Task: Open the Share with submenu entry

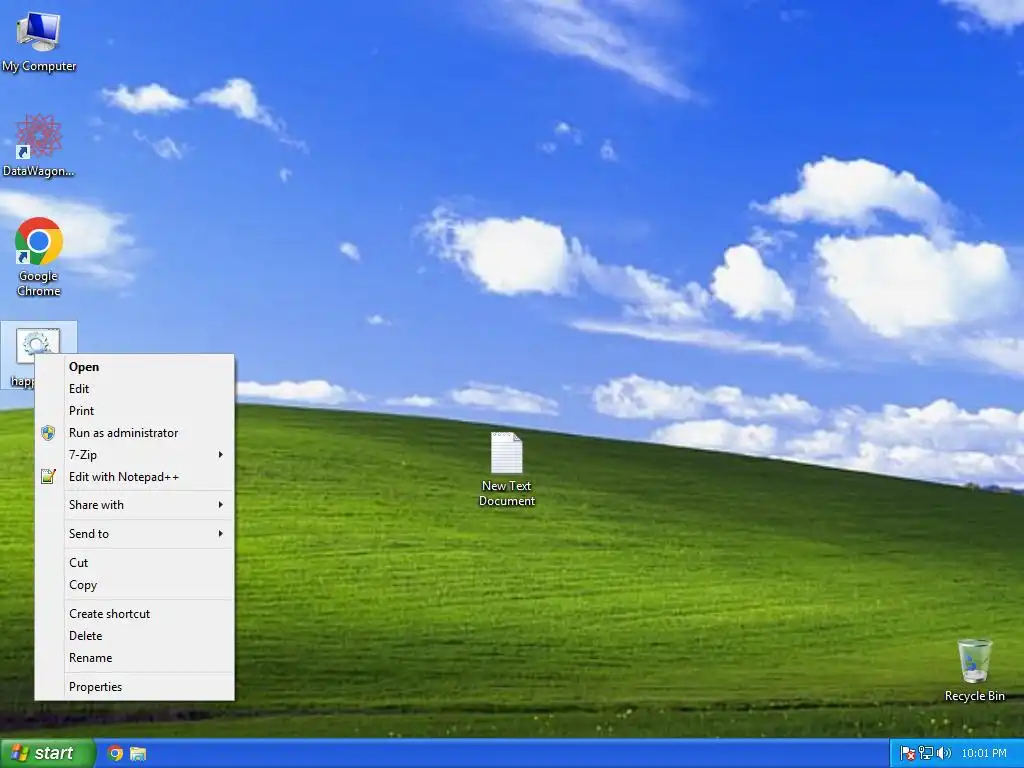Action: (135, 505)
